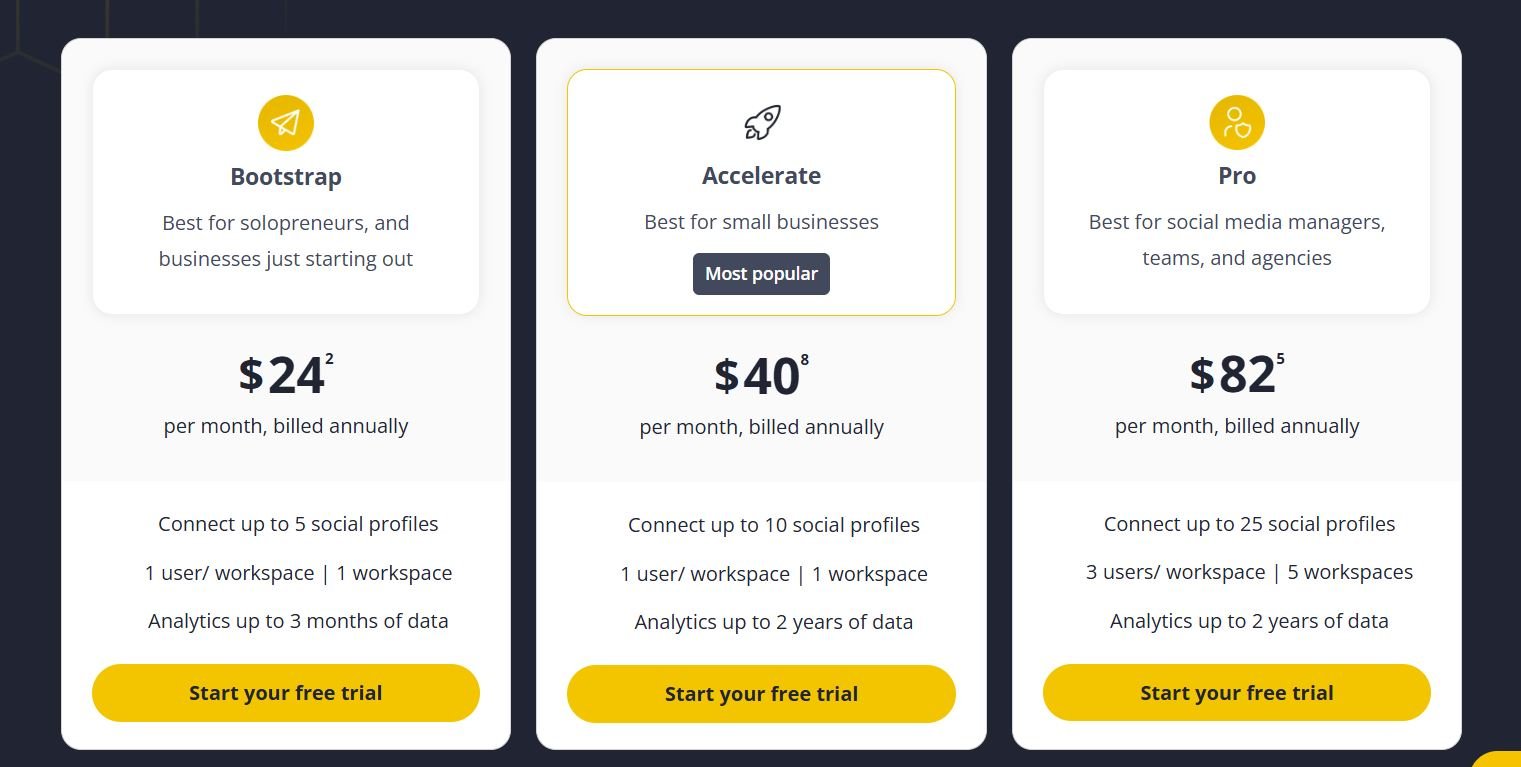Screen dimensions: 1521x767
Task: Click Connect up to 5 social profiles
Action: [x=298, y=524]
